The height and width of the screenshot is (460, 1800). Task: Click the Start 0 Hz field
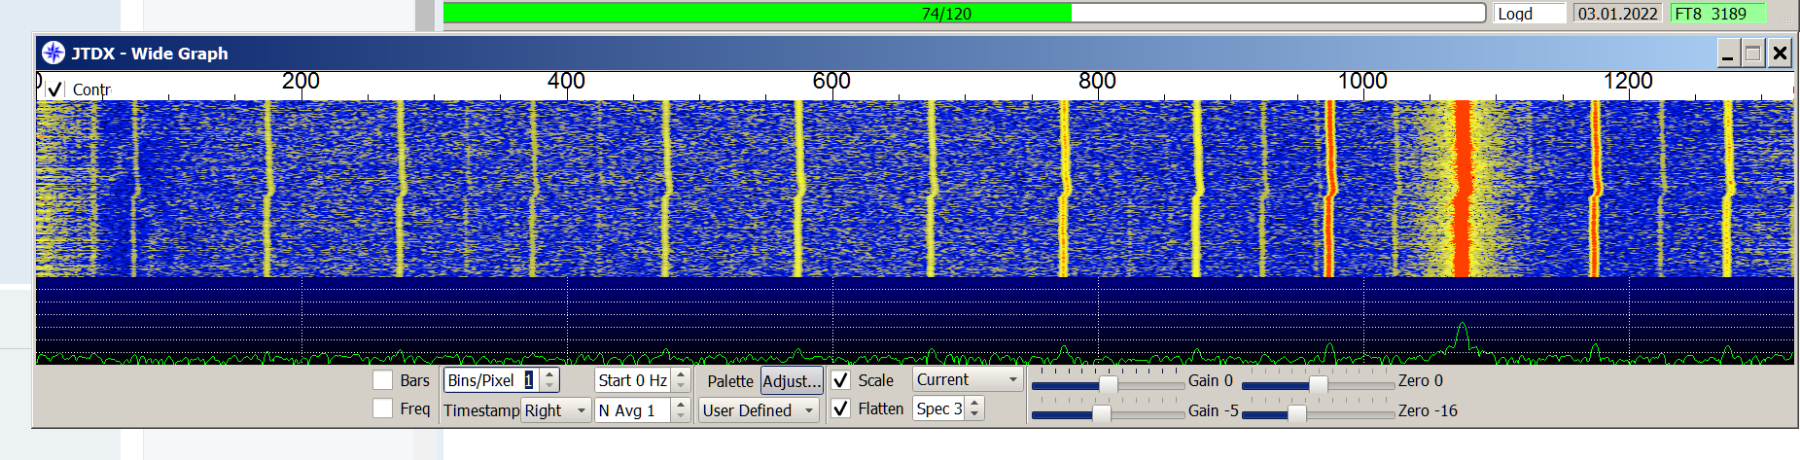634,380
